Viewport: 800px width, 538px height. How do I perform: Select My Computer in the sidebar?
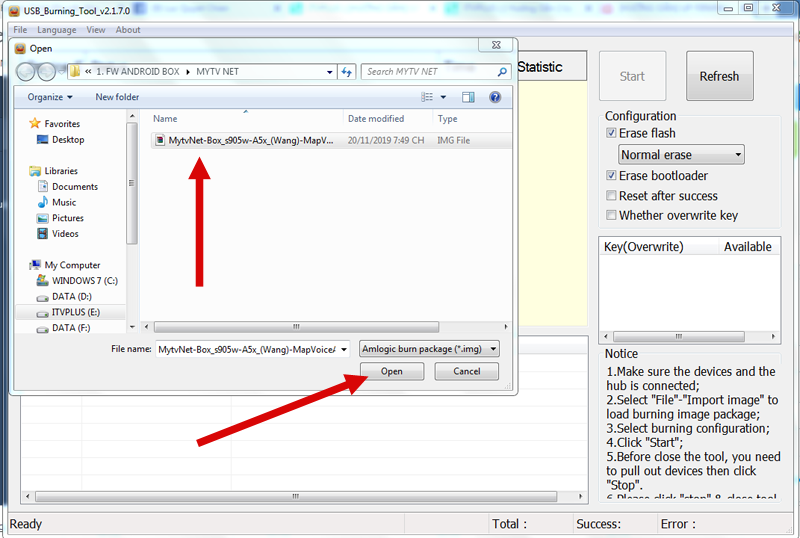click(72, 265)
